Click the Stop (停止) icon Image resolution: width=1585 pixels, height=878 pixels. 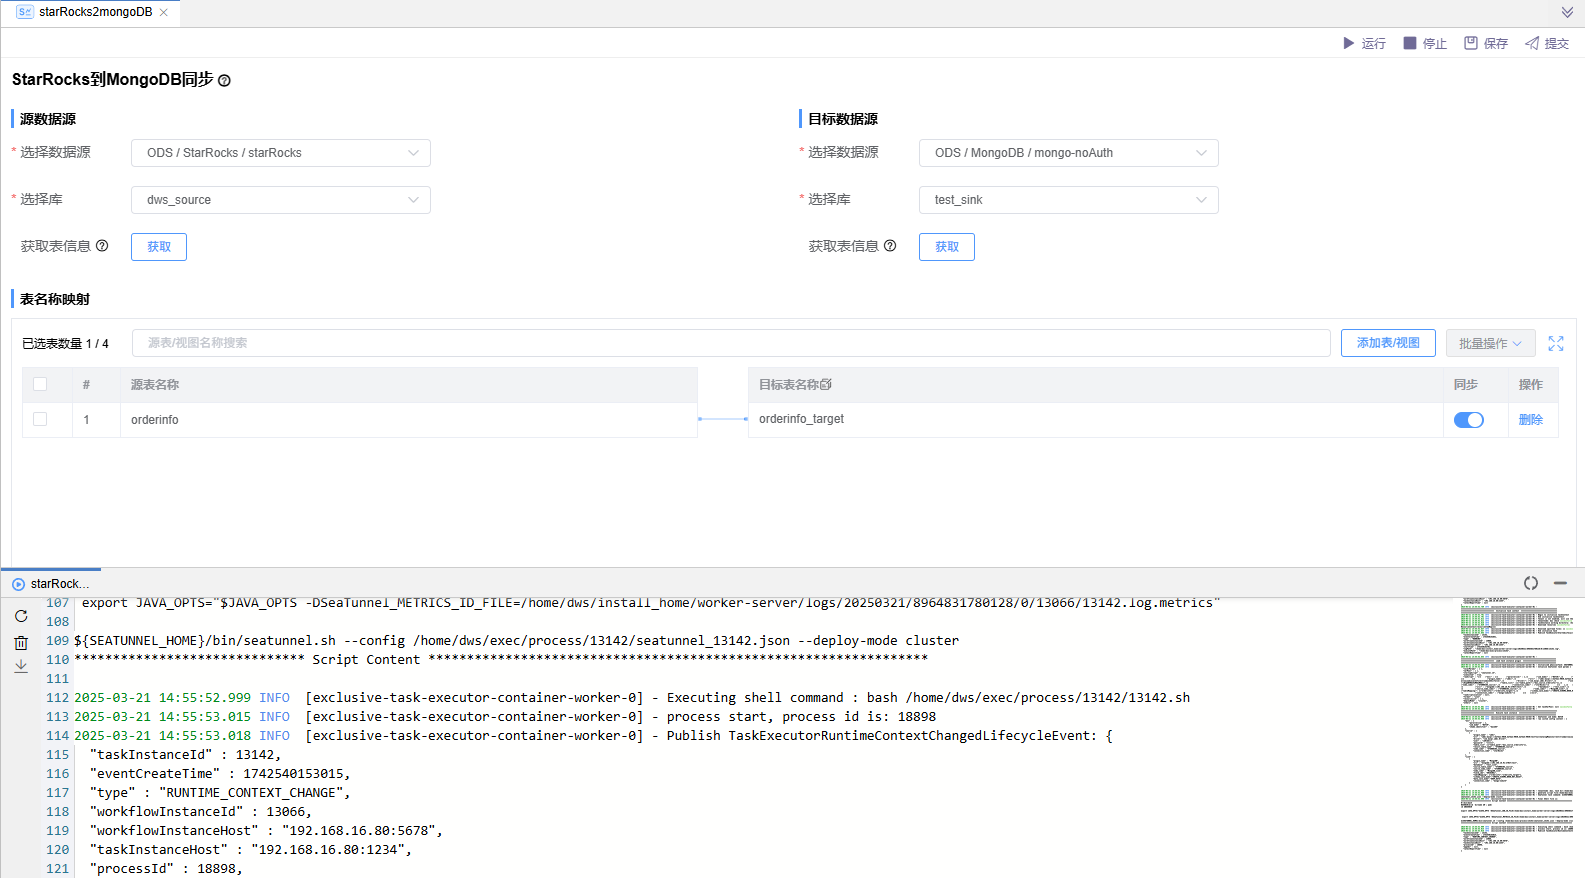tap(1410, 43)
